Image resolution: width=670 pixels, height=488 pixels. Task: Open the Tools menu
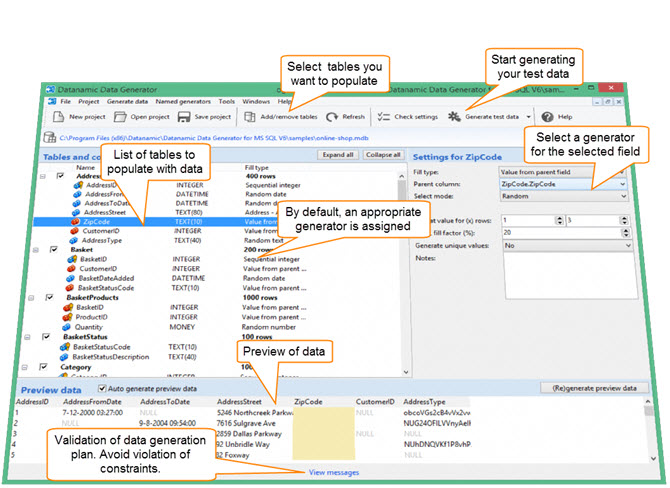coord(226,101)
